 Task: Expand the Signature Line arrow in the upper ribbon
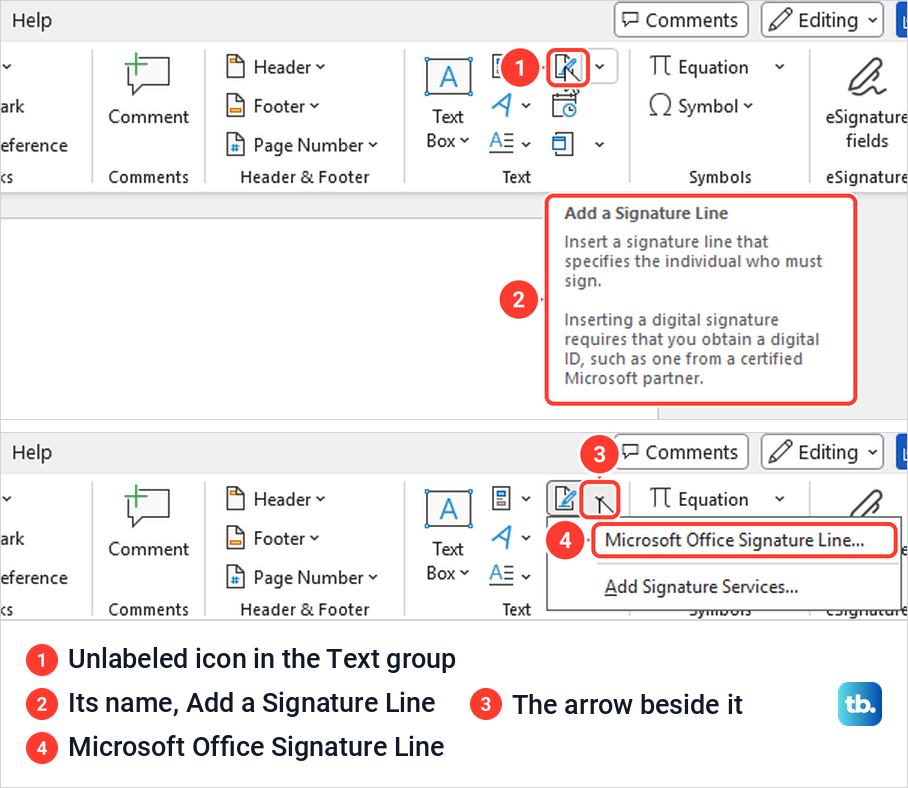coord(600,67)
